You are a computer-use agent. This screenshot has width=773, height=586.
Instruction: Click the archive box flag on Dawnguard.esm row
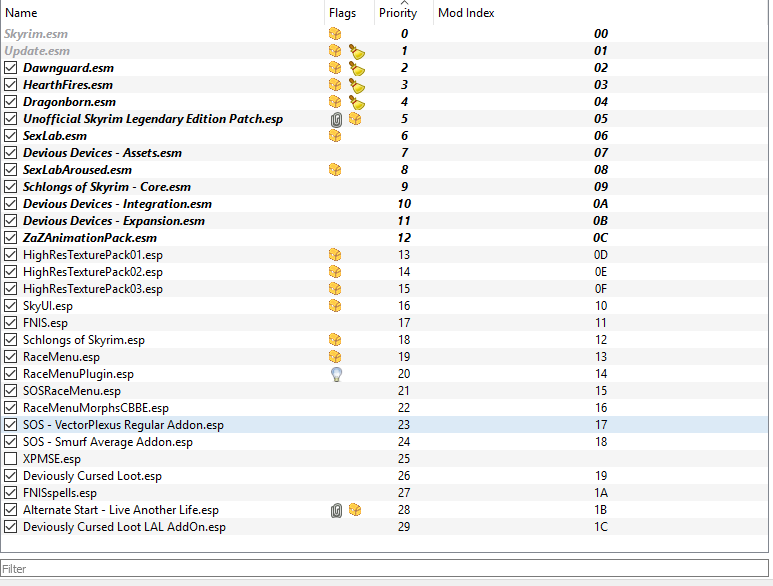coord(335,68)
